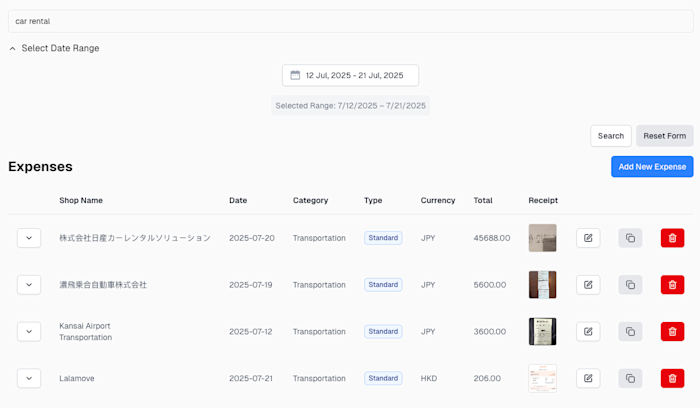This screenshot has height=408, width=700.
Task: Open receipt thumbnail for 45688.00 expense
Action: [542, 238]
